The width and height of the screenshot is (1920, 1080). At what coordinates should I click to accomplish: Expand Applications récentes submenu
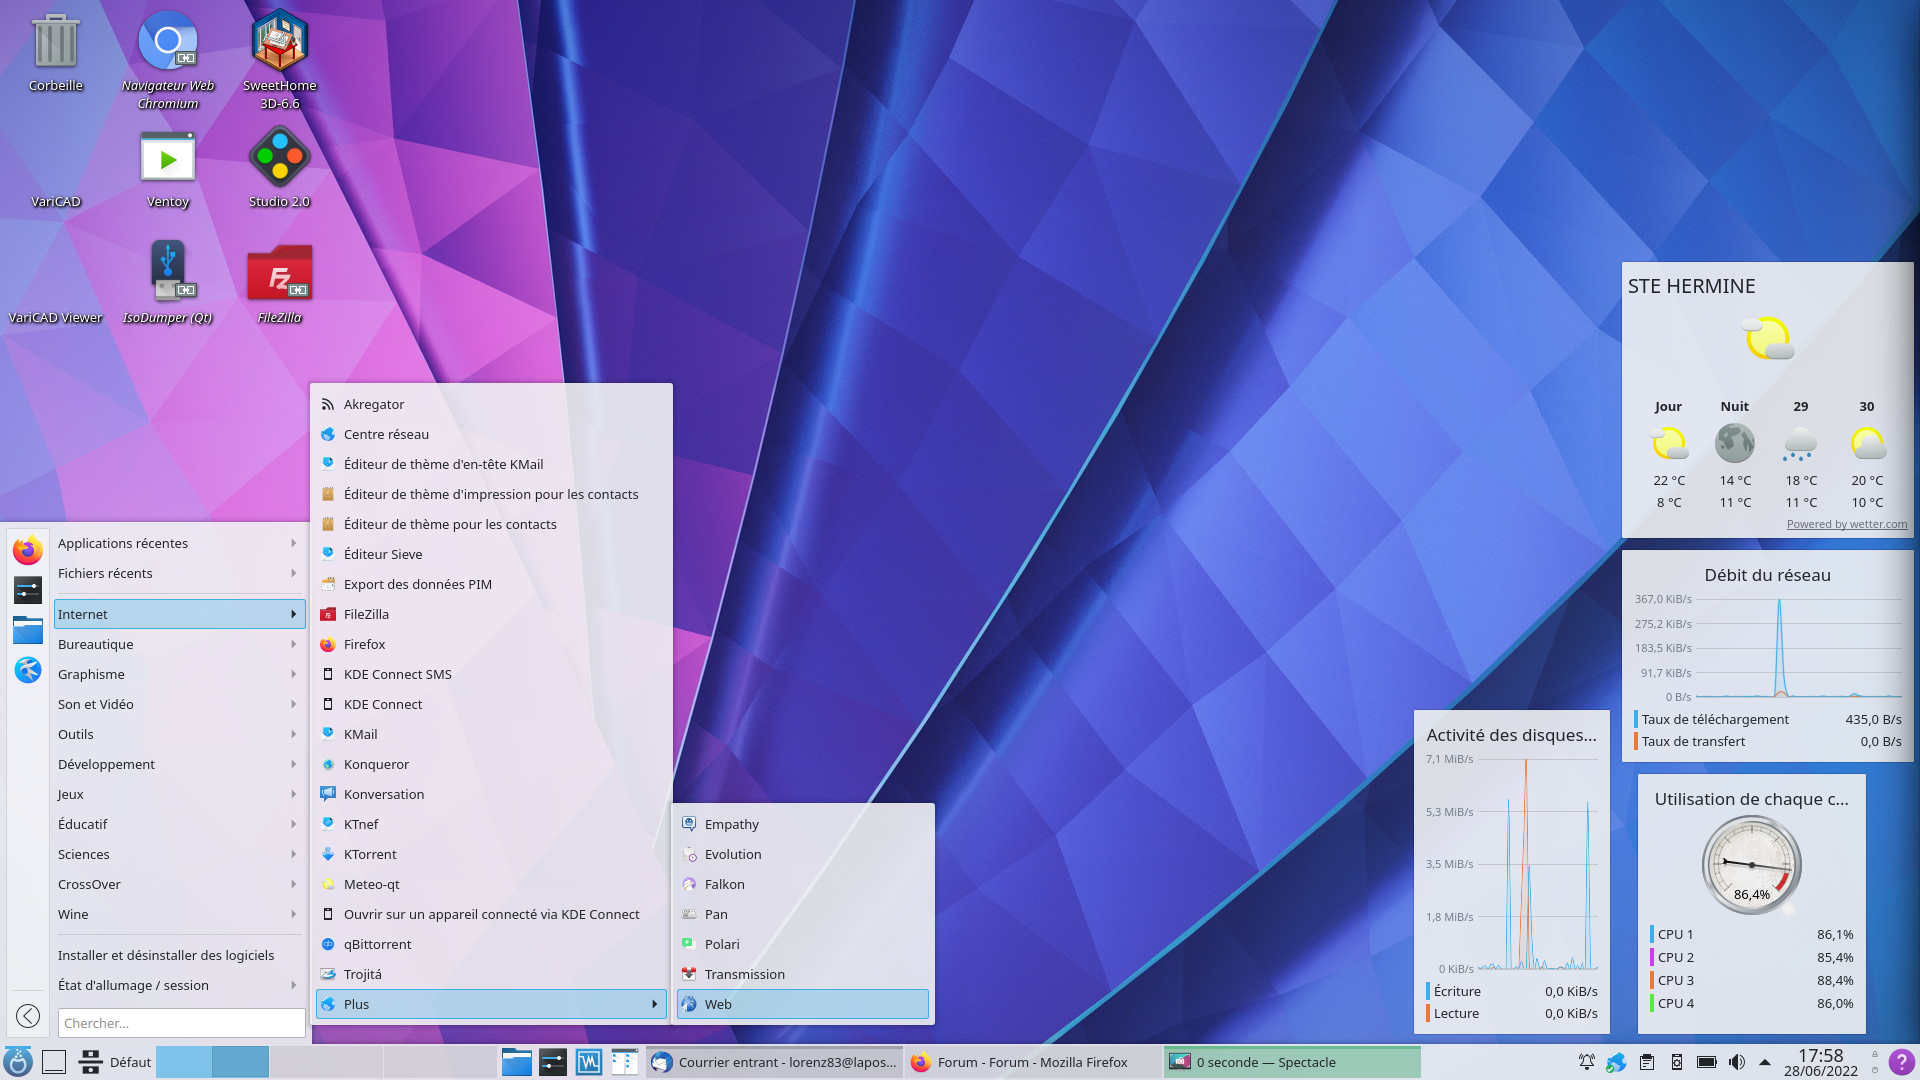coord(179,543)
